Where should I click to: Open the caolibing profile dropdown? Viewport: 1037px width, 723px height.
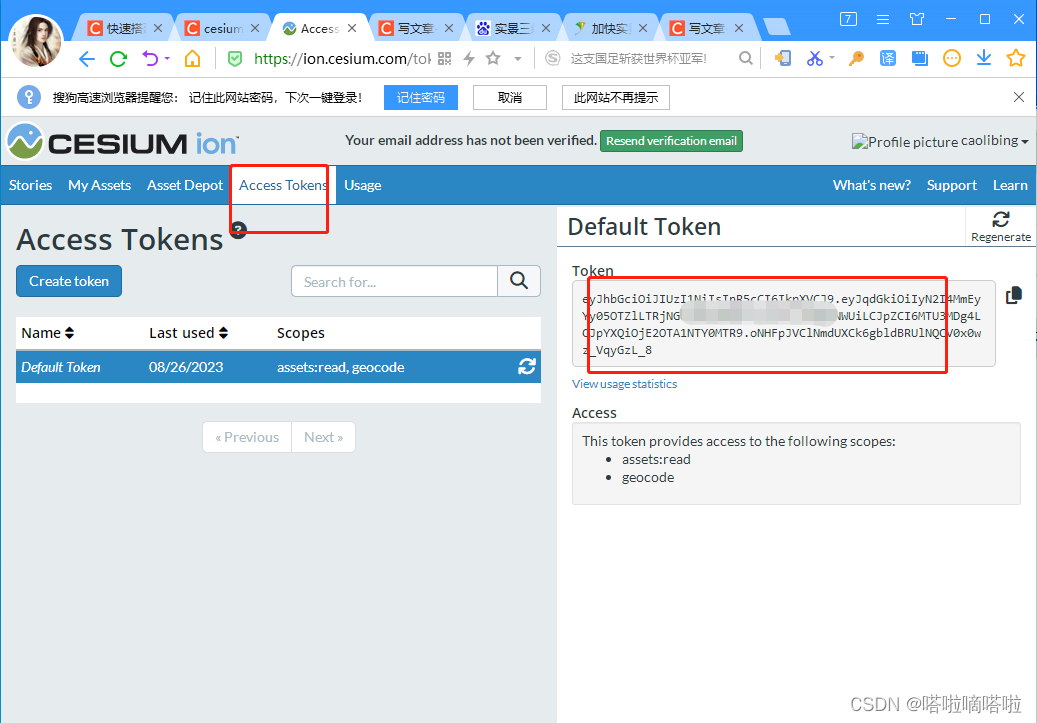pyautogui.click(x=994, y=141)
